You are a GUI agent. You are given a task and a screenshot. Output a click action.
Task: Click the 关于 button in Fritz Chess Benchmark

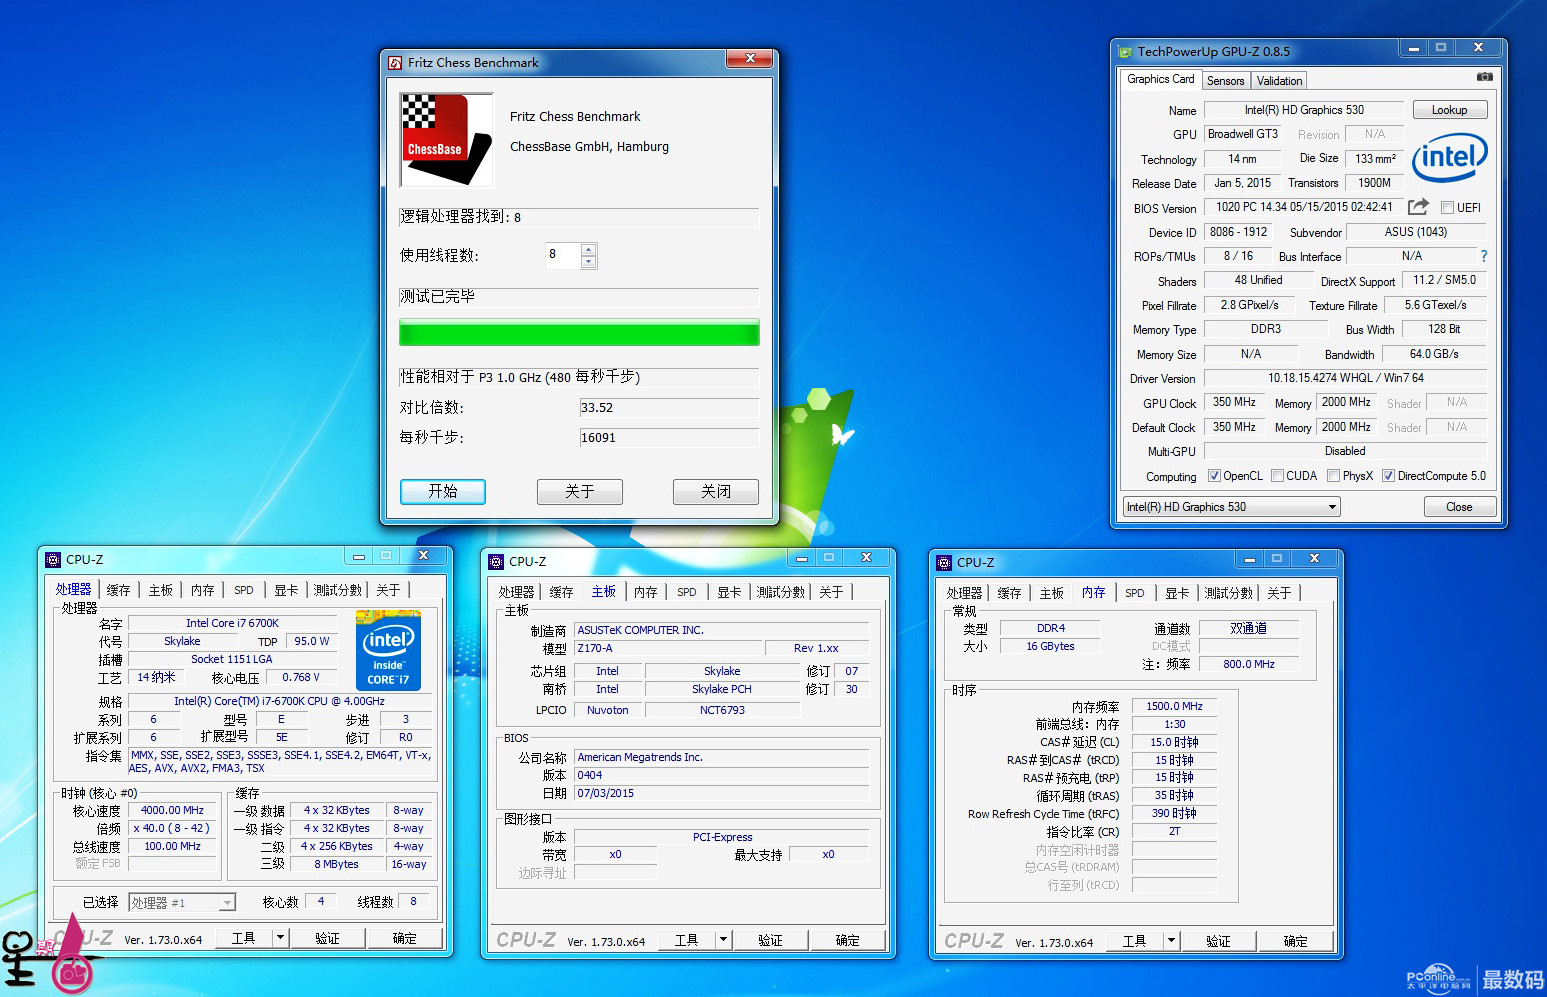(x=580, y=491)
